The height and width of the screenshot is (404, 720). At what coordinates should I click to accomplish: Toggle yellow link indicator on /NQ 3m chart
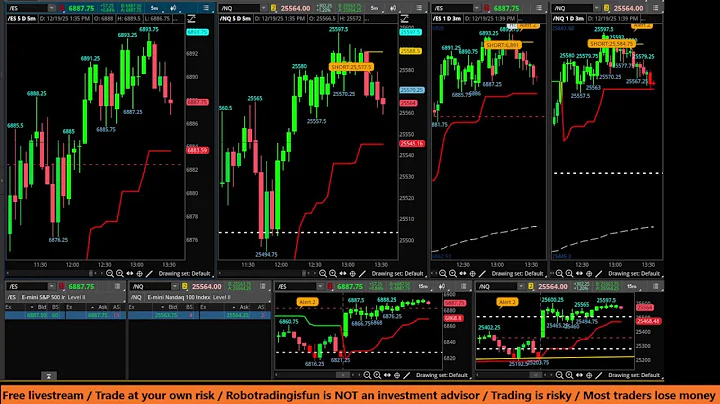[x=606, y=8]
